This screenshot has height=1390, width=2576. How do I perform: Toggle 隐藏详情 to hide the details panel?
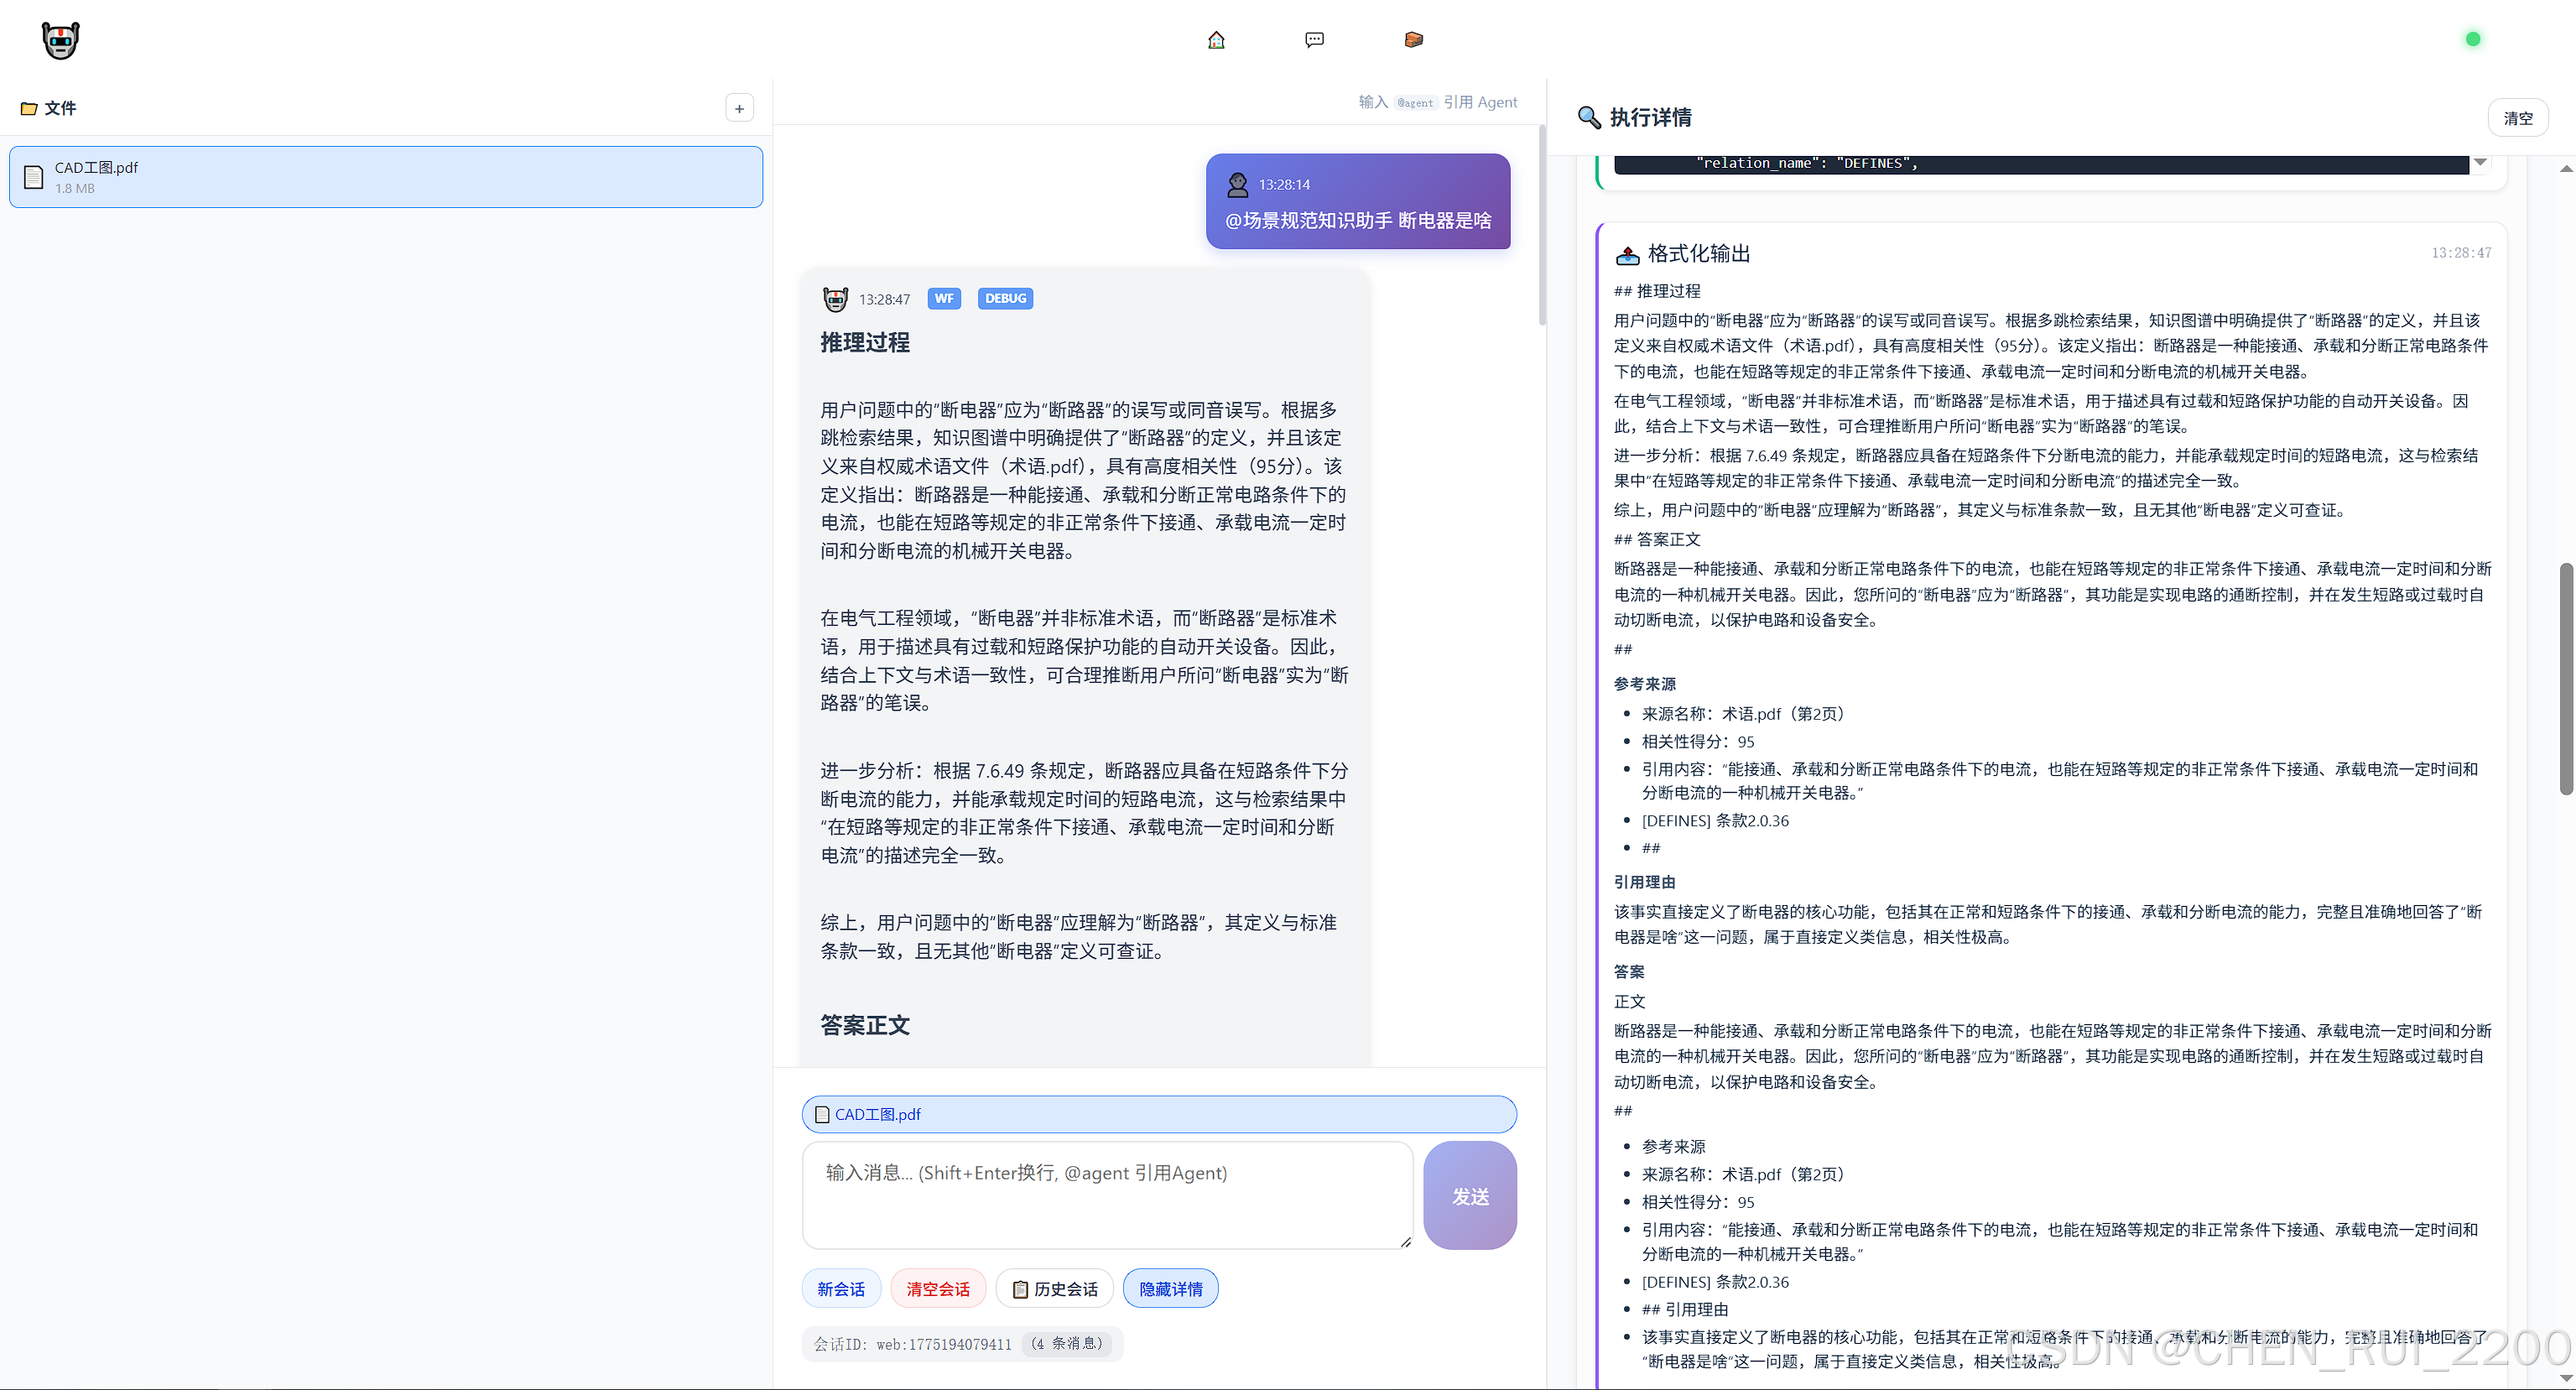[x=1170, y=1288]
